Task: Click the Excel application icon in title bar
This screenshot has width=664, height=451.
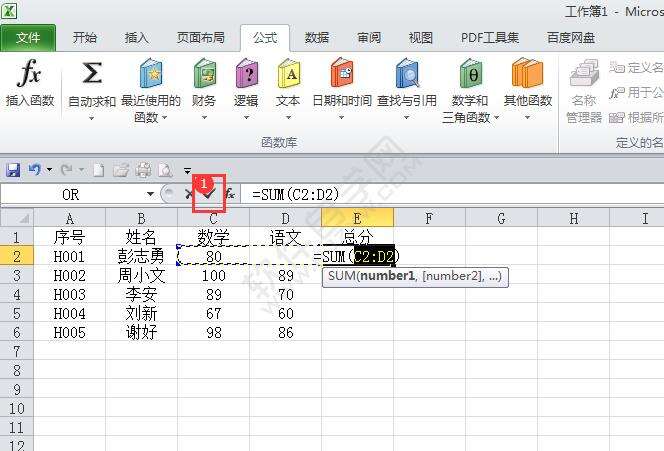Action: point(9,11)
